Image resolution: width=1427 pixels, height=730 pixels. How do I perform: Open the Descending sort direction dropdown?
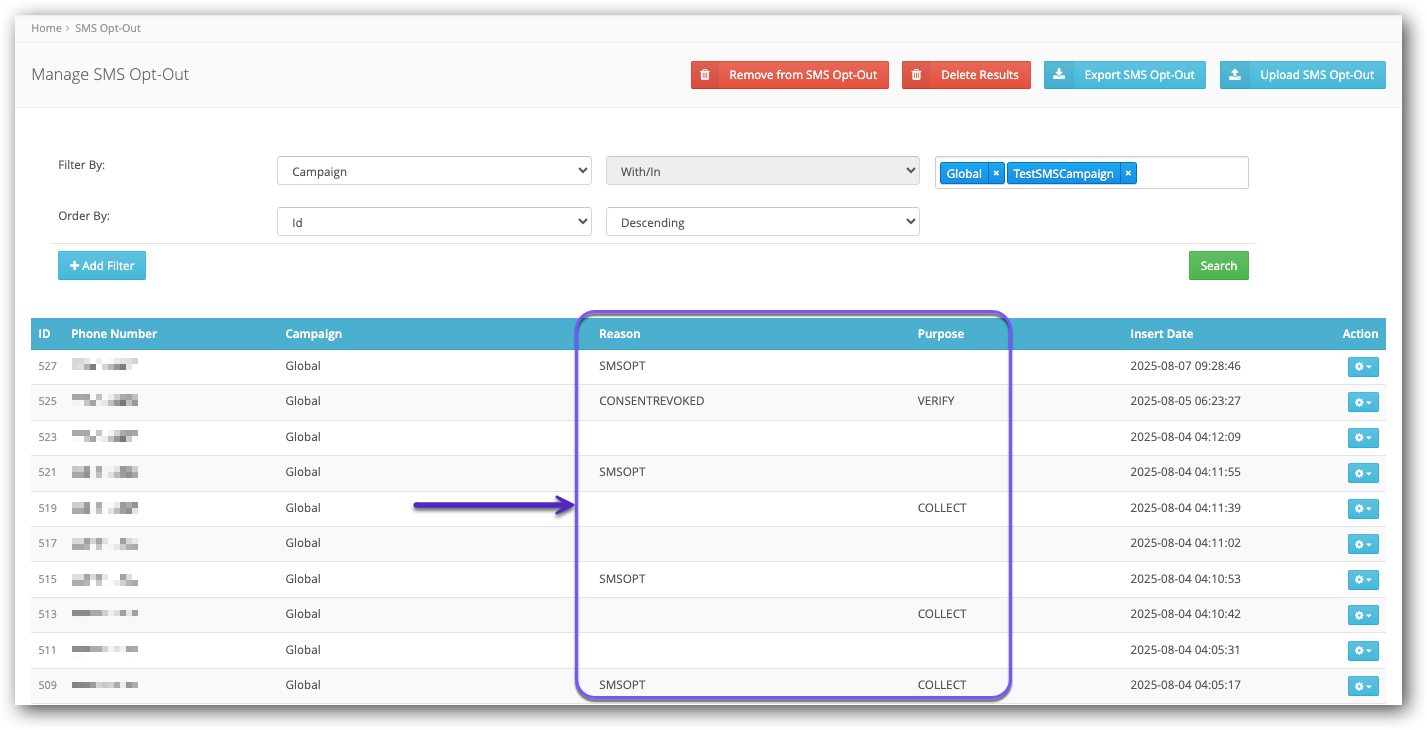coord(762,222)
